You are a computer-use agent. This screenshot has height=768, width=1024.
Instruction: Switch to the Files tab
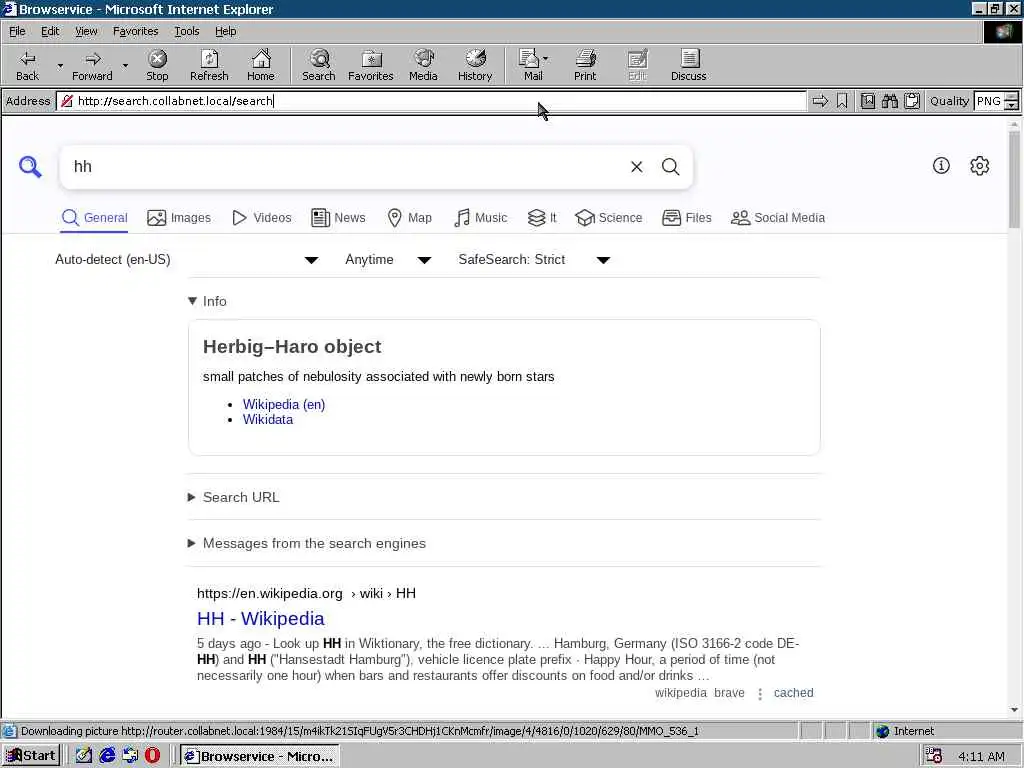pos(686,218)
